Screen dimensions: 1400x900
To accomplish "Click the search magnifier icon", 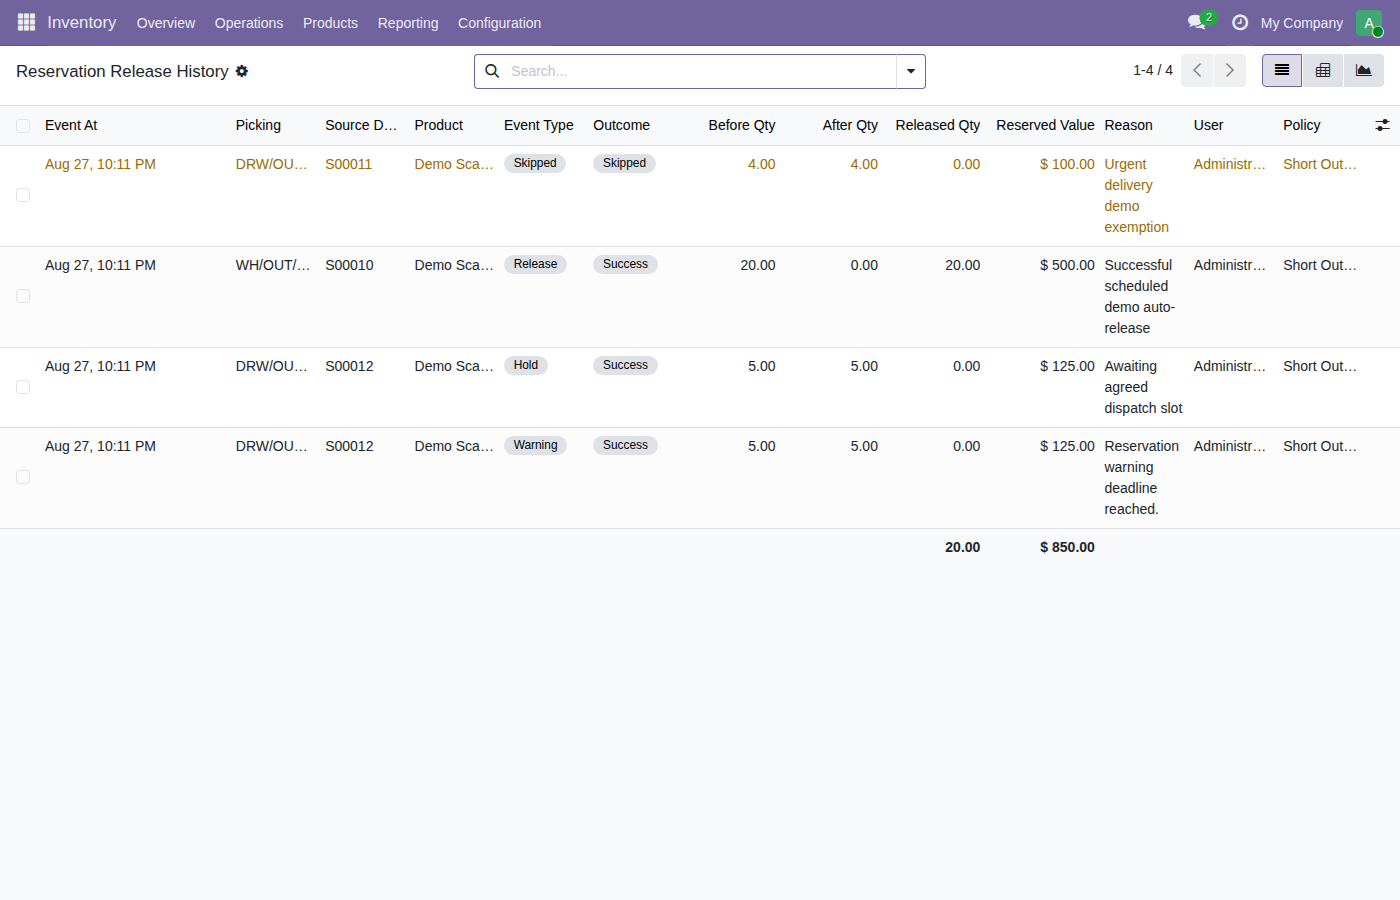I will [492, 71].
